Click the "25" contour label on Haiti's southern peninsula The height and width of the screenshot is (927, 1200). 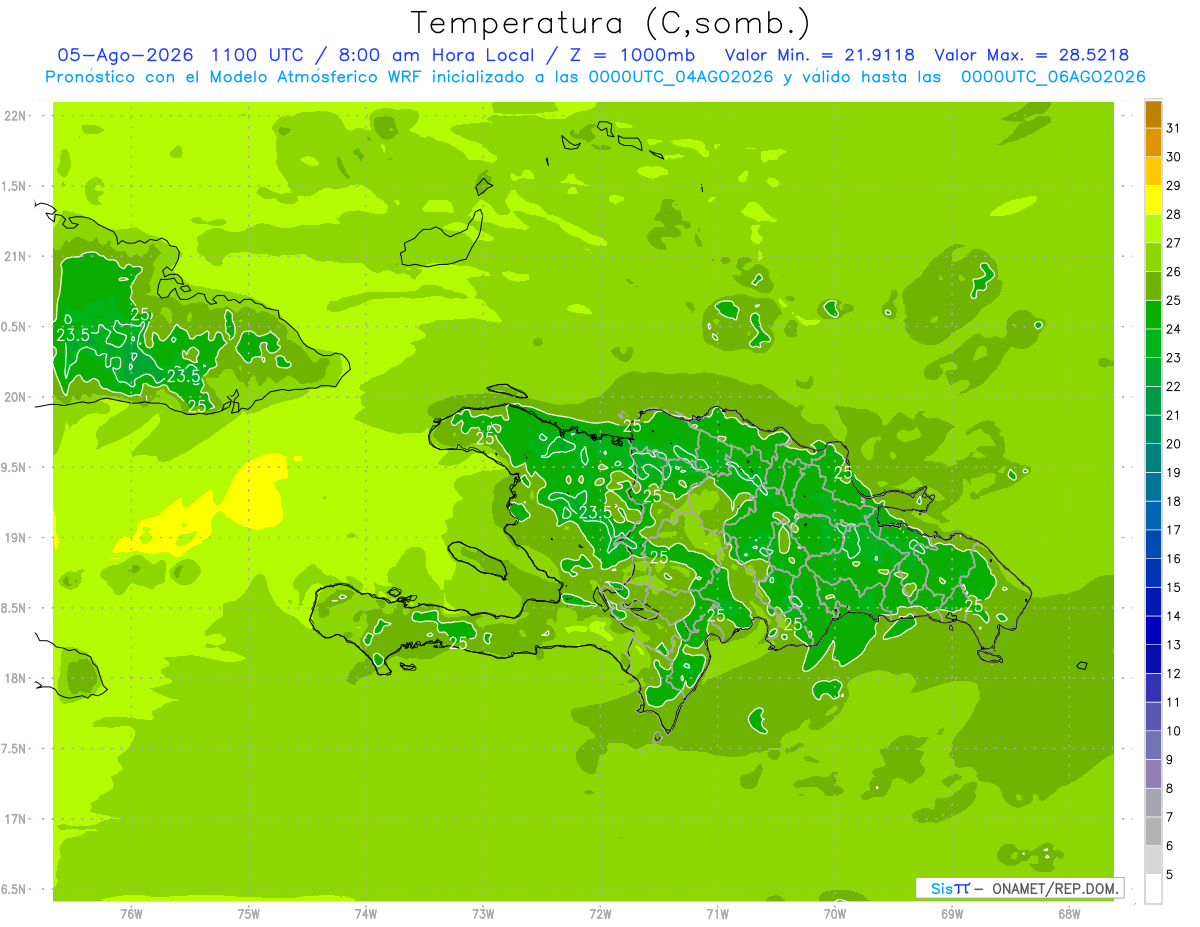coord(458,643)
